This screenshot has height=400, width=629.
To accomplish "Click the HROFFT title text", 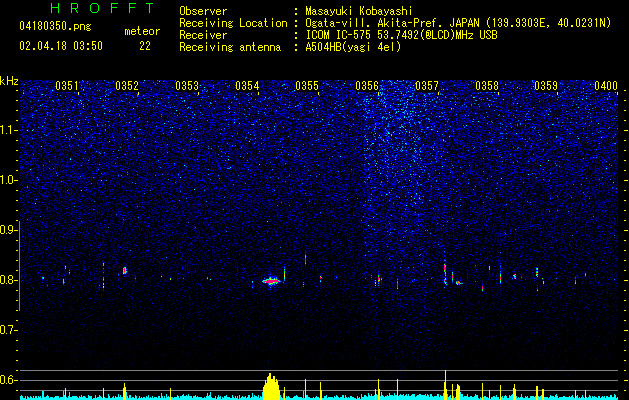I will pos(103,8).
